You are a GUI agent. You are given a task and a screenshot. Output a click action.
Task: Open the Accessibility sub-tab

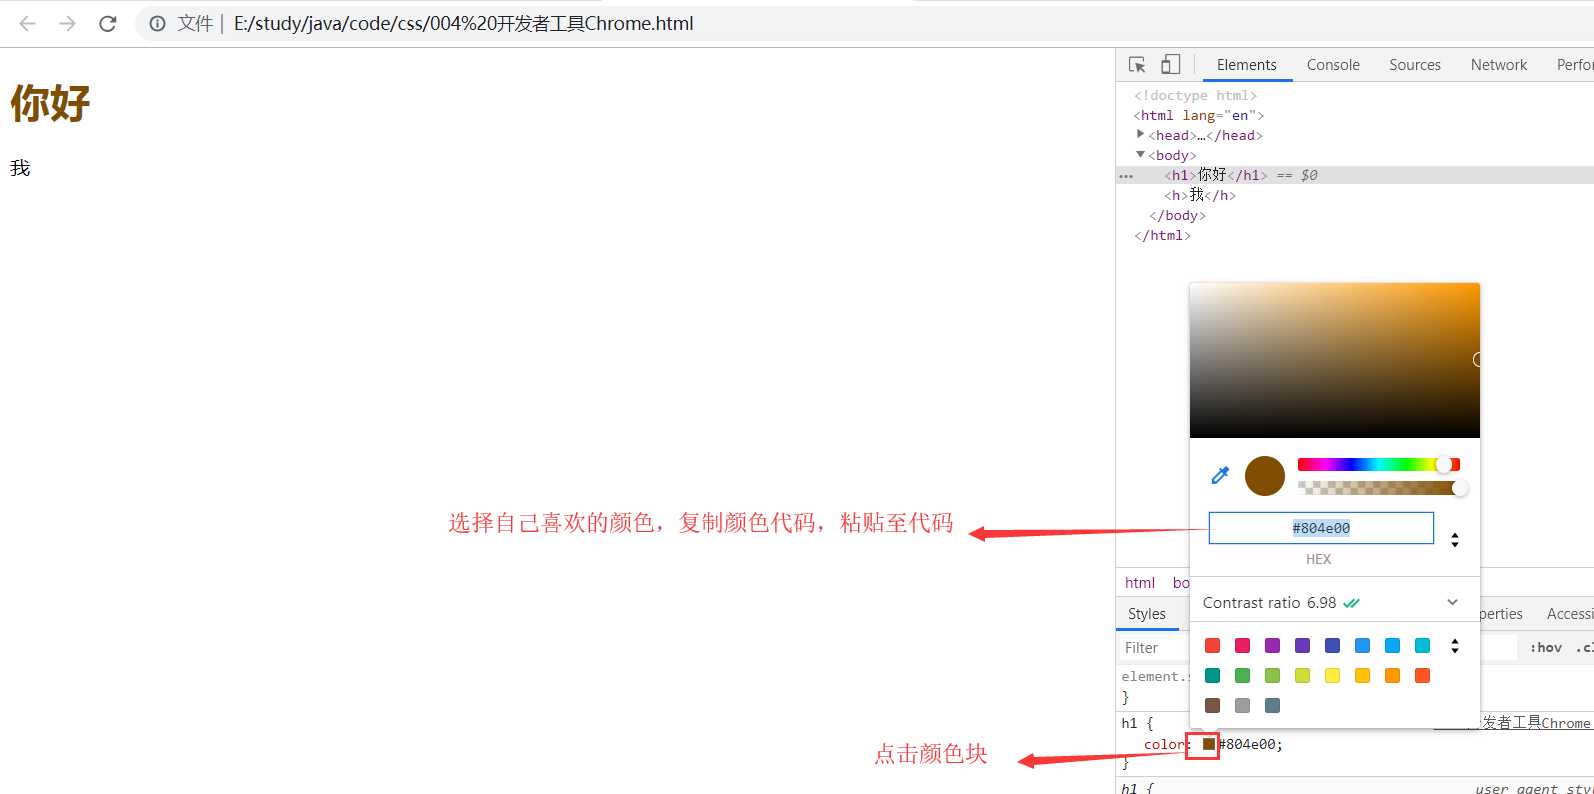(x=1569, y=614)
